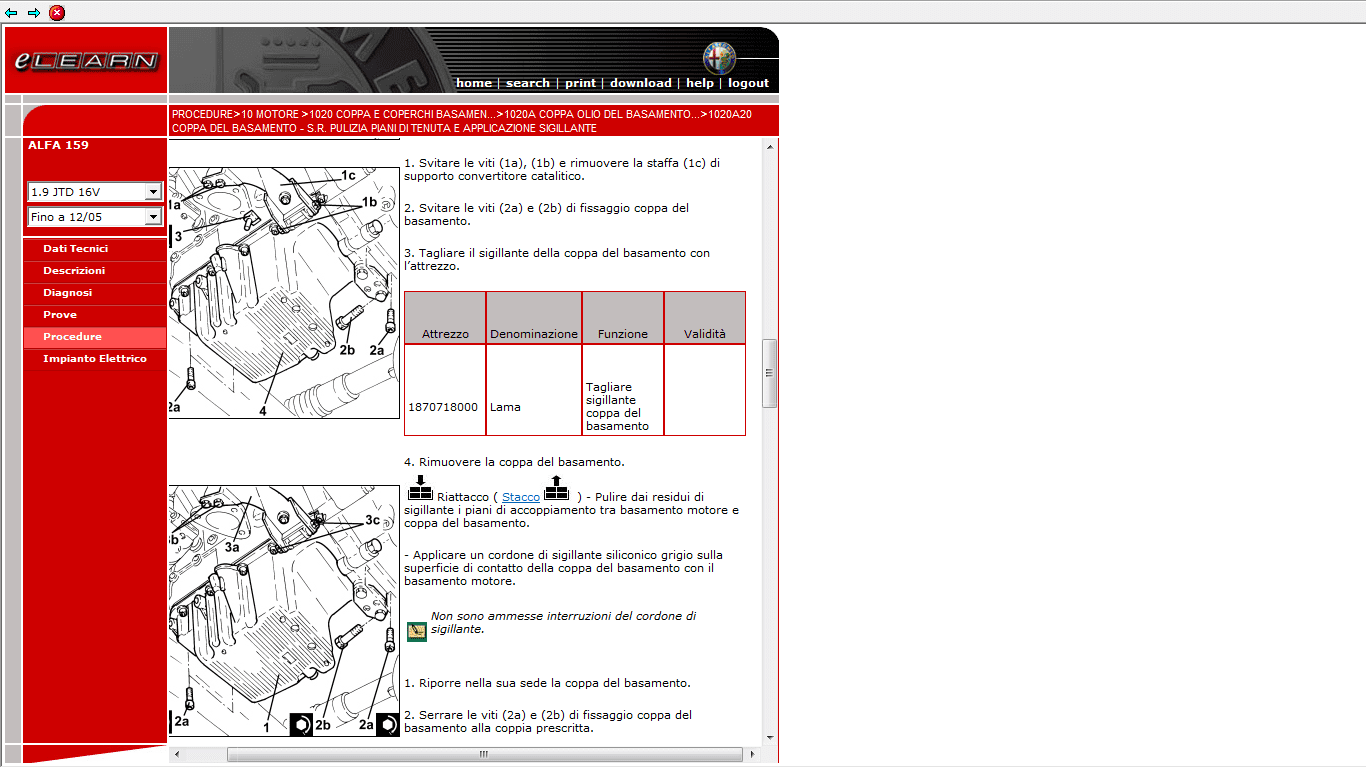
Task: Click the note icon beside sealant warning
Action: (x=416, y=631)
